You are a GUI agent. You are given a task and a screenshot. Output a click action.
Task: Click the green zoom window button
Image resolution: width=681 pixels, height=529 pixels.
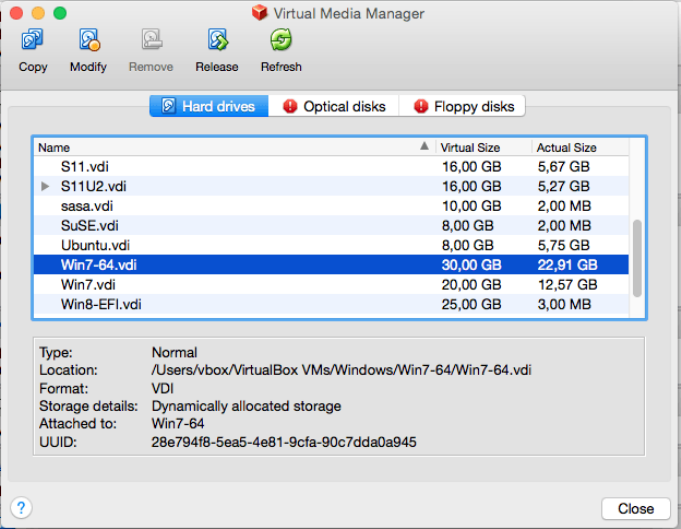[60, 13]
